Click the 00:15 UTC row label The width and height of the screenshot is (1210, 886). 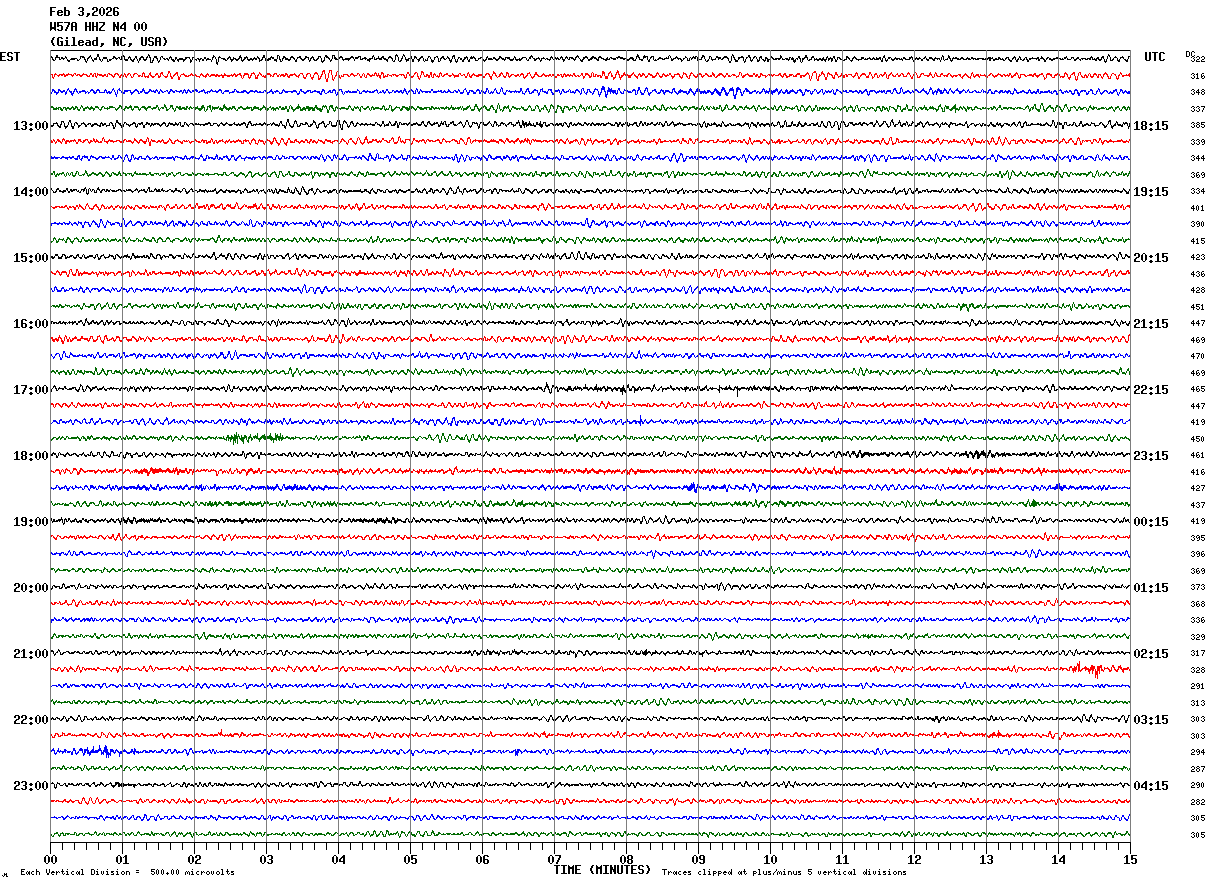[1151, 522]
